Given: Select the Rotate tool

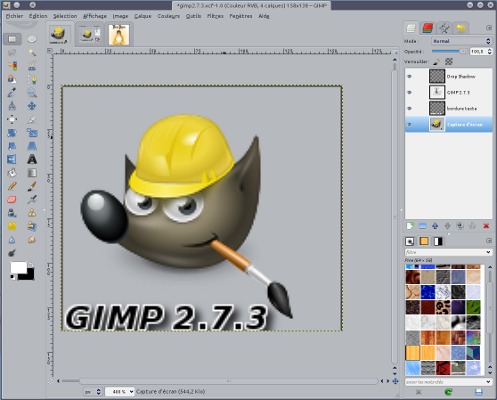Looking at the screenshot, I should pyautogui.click(x=12, y=133).
